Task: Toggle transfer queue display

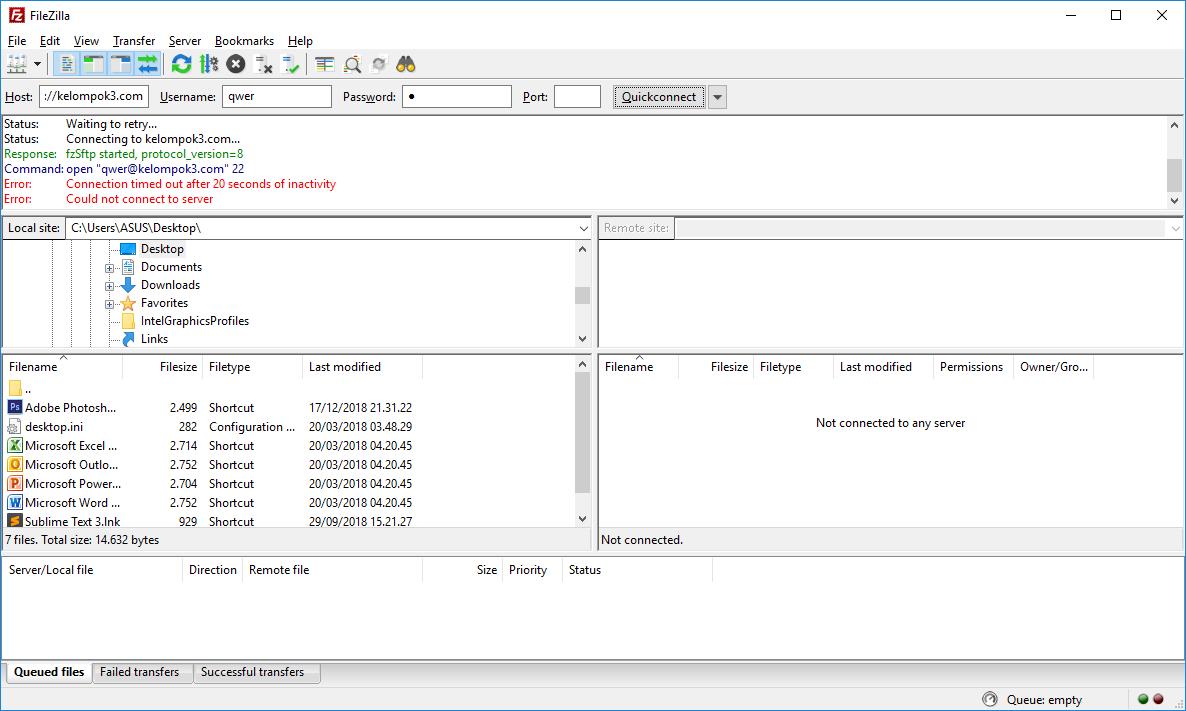Action: [x=148, y=65]
